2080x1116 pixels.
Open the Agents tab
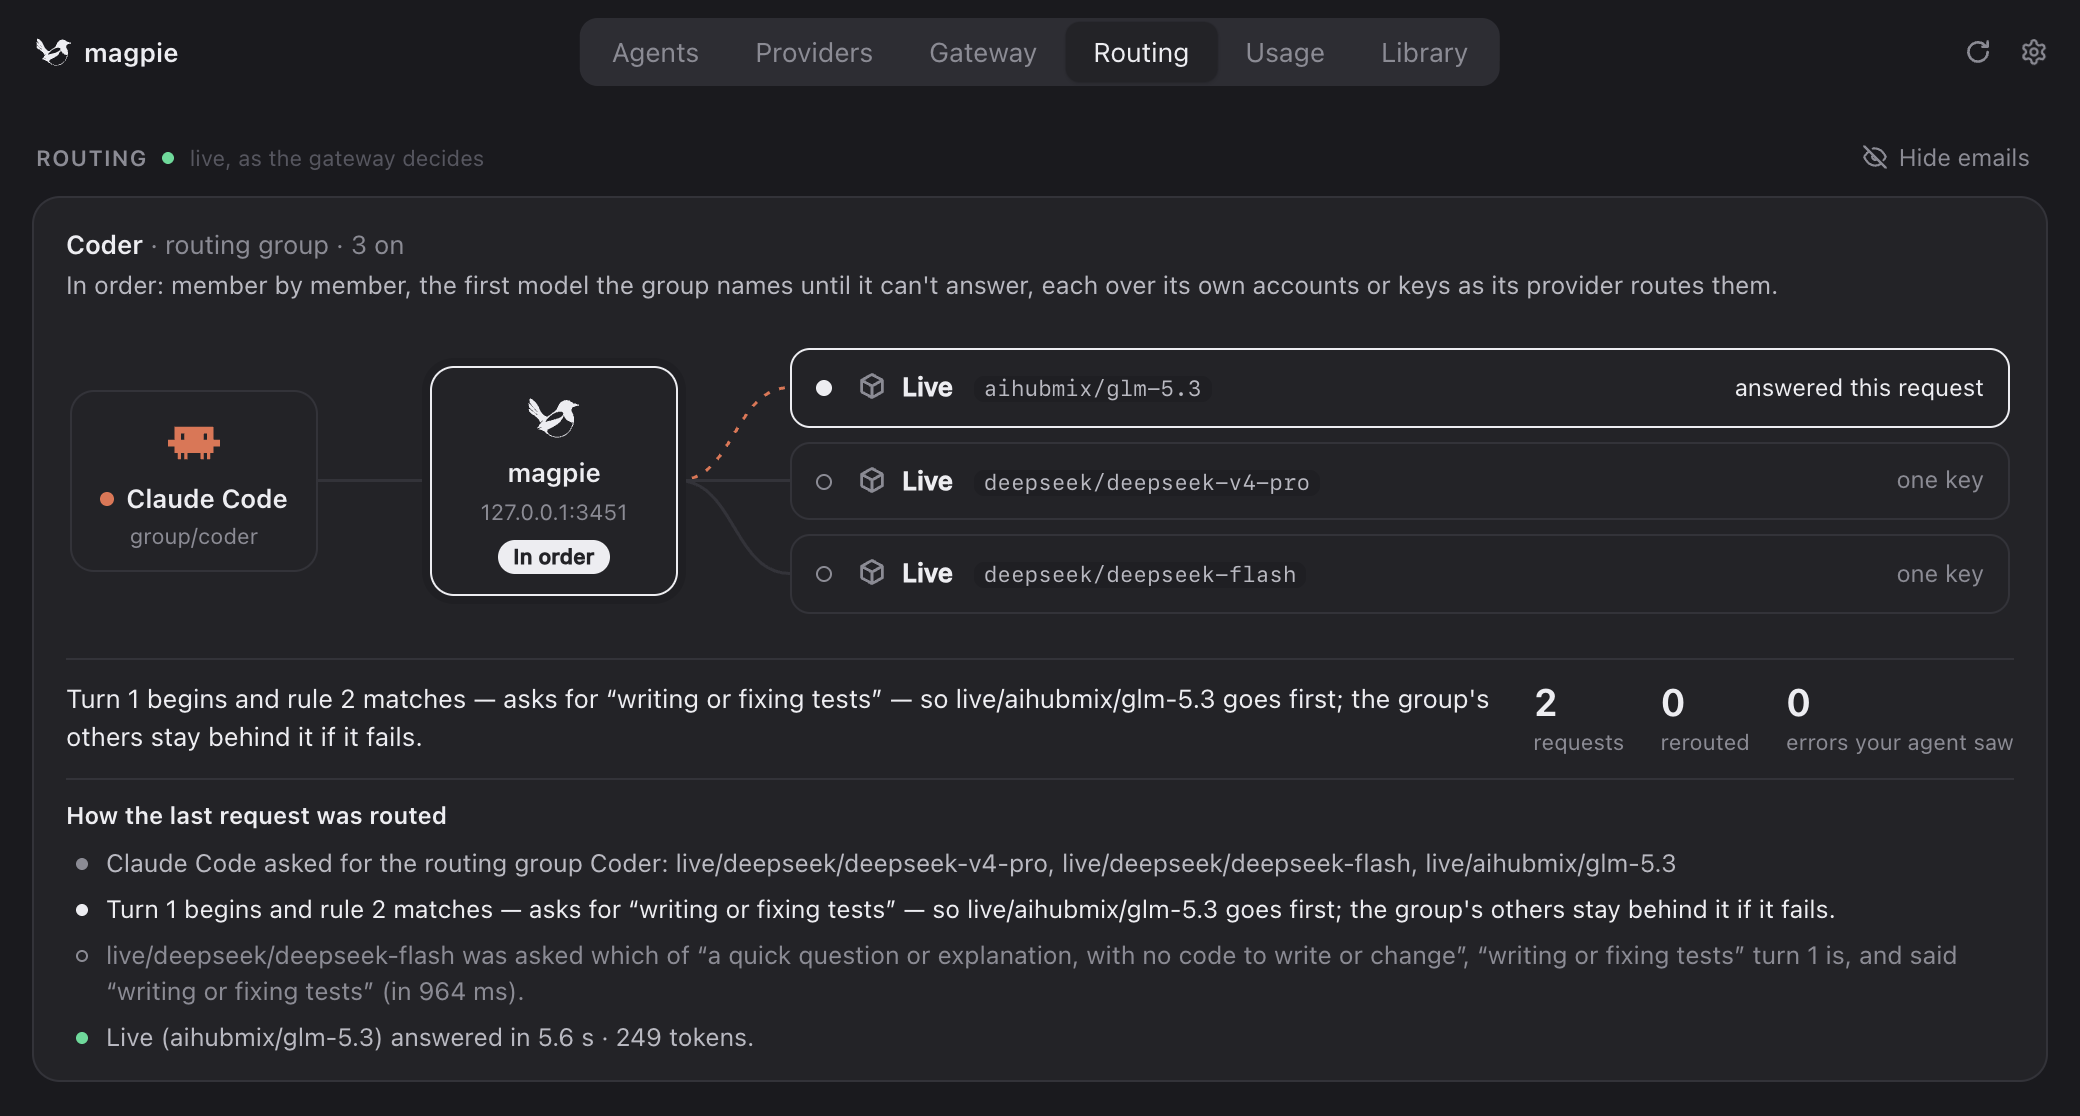pos(655,52)
